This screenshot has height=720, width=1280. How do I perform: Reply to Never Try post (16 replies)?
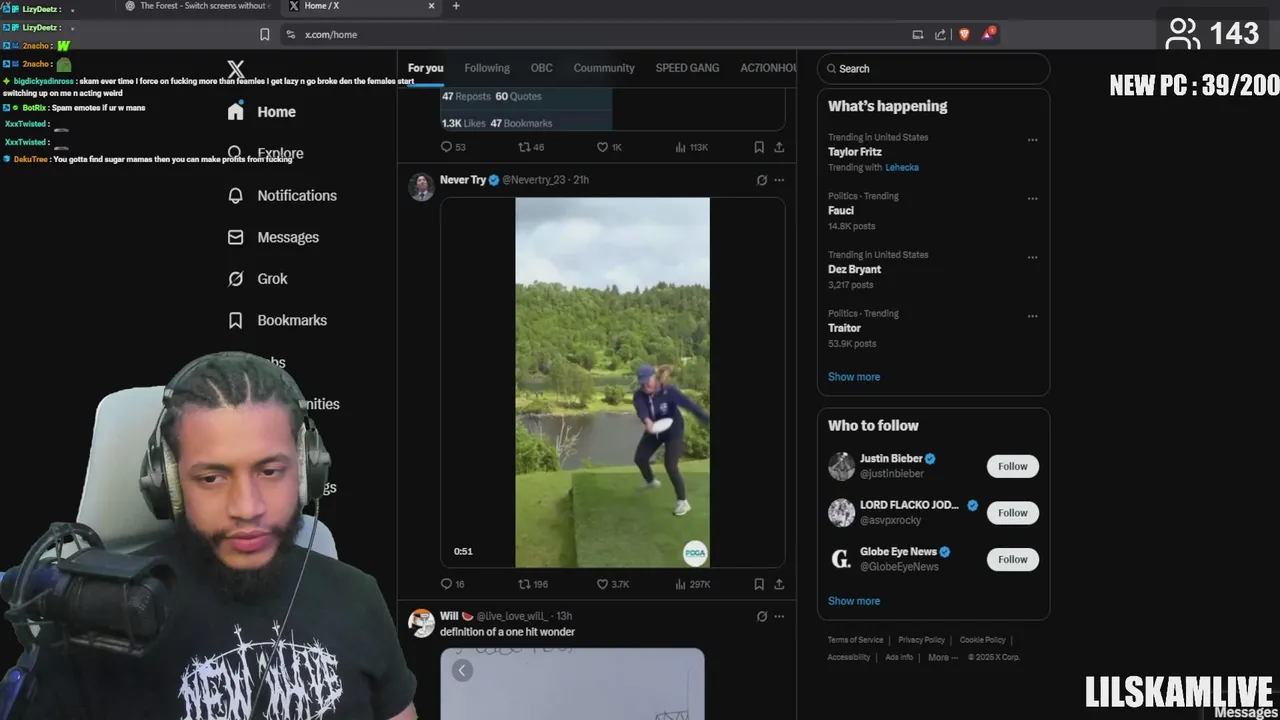tap(452, 584)
